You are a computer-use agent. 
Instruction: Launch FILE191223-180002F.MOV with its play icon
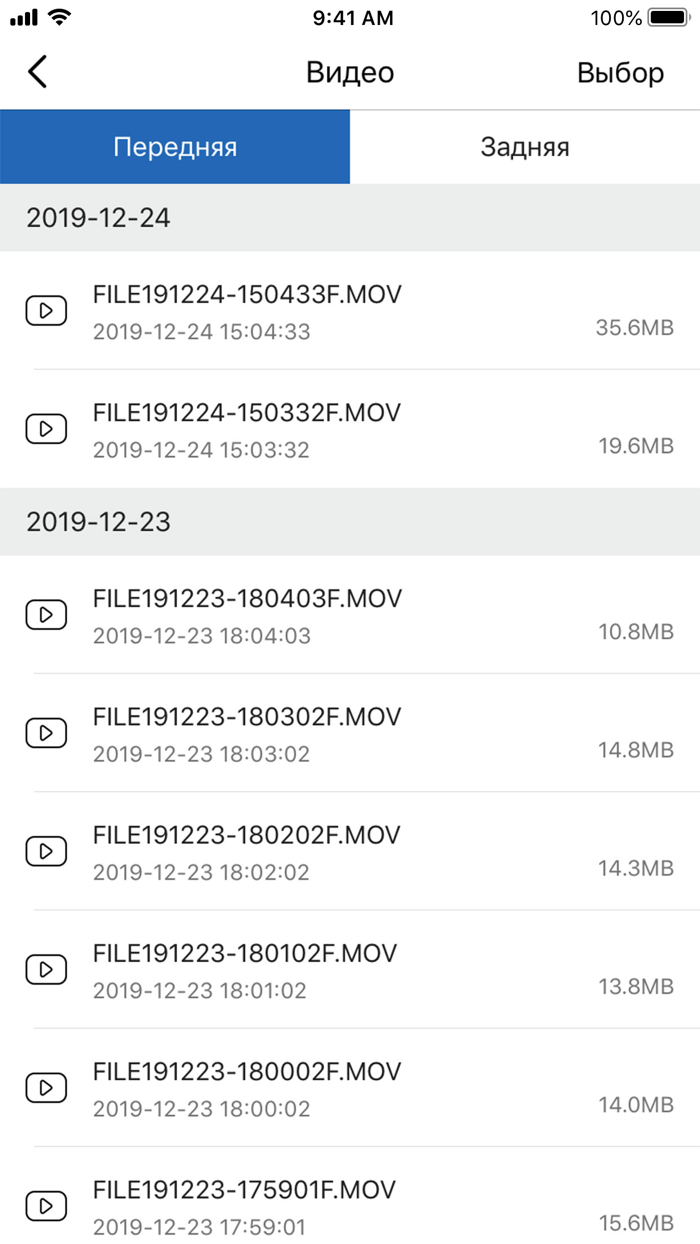46,1087
